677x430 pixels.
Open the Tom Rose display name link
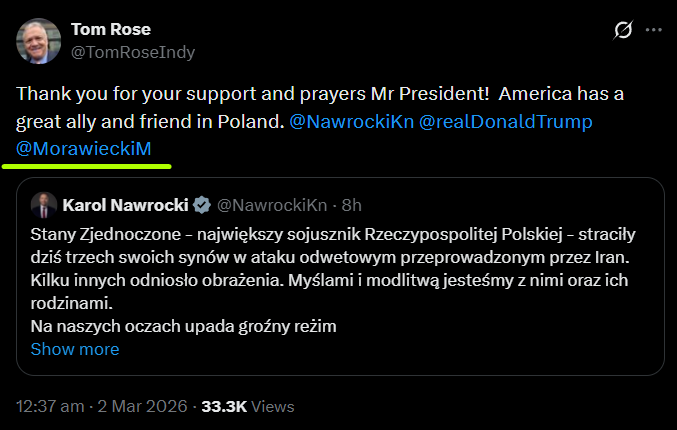110,28
